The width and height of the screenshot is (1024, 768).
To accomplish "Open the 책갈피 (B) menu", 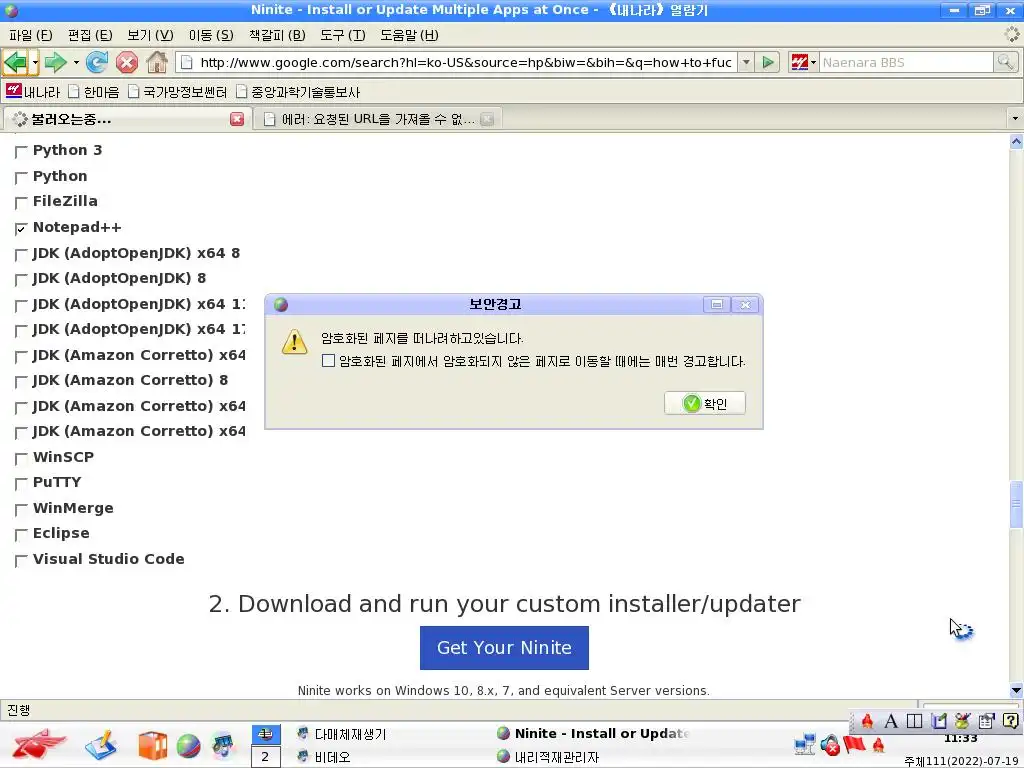I will [x=277, y=35].
